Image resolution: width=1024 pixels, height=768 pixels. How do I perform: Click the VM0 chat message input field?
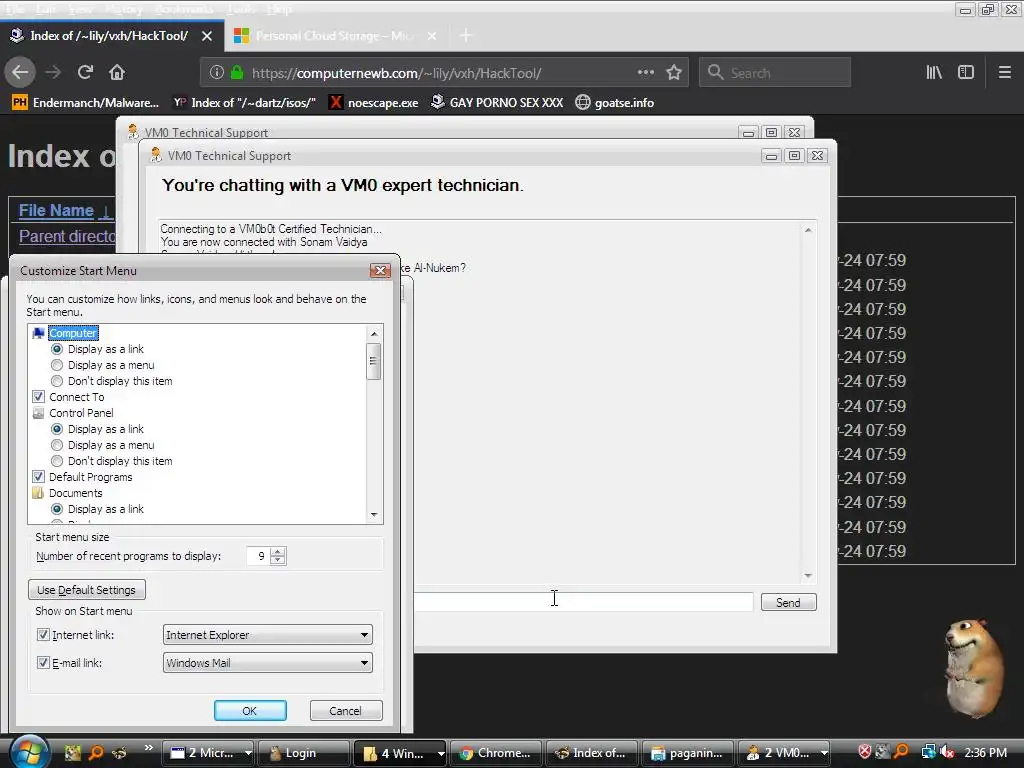583,602
